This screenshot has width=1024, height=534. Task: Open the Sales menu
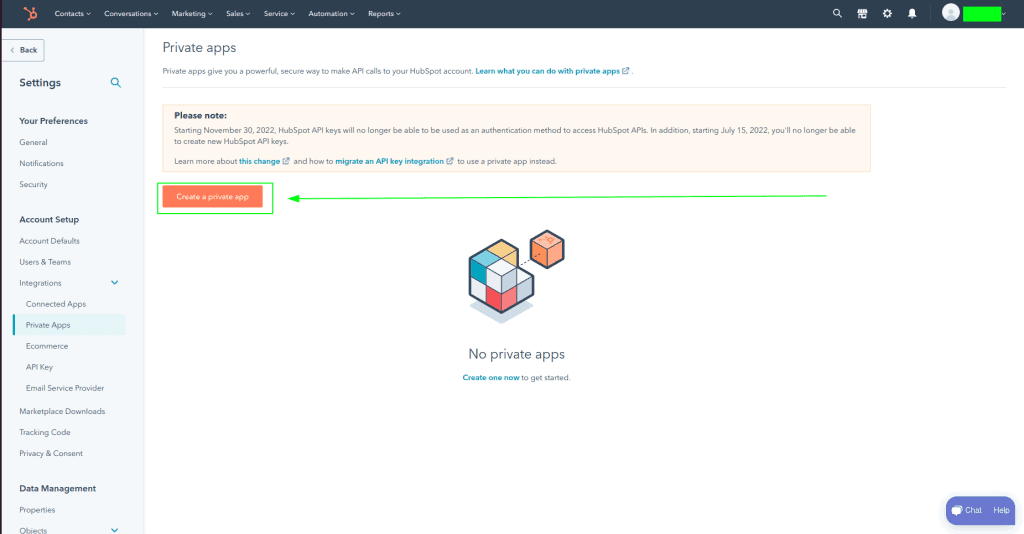pos(238,14)
